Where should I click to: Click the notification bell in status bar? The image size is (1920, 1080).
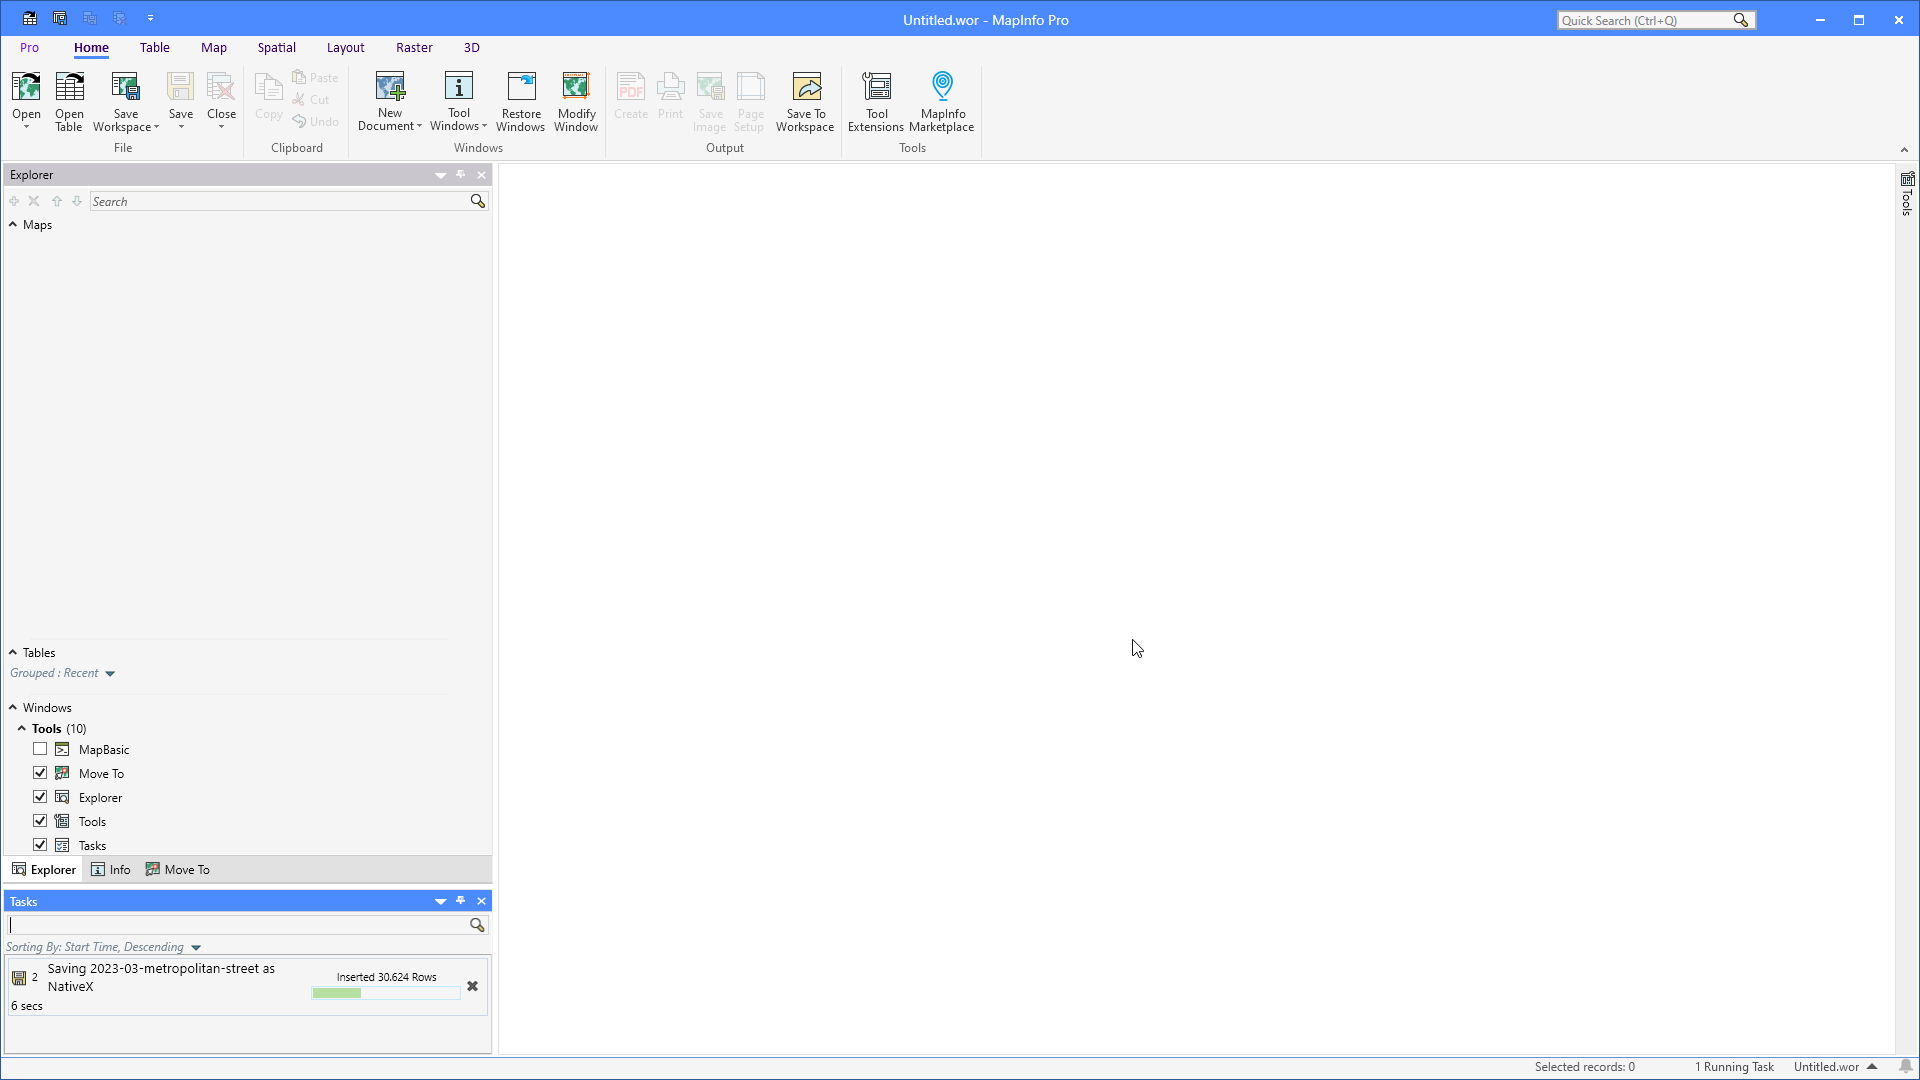click(x=1906, y=1067)
